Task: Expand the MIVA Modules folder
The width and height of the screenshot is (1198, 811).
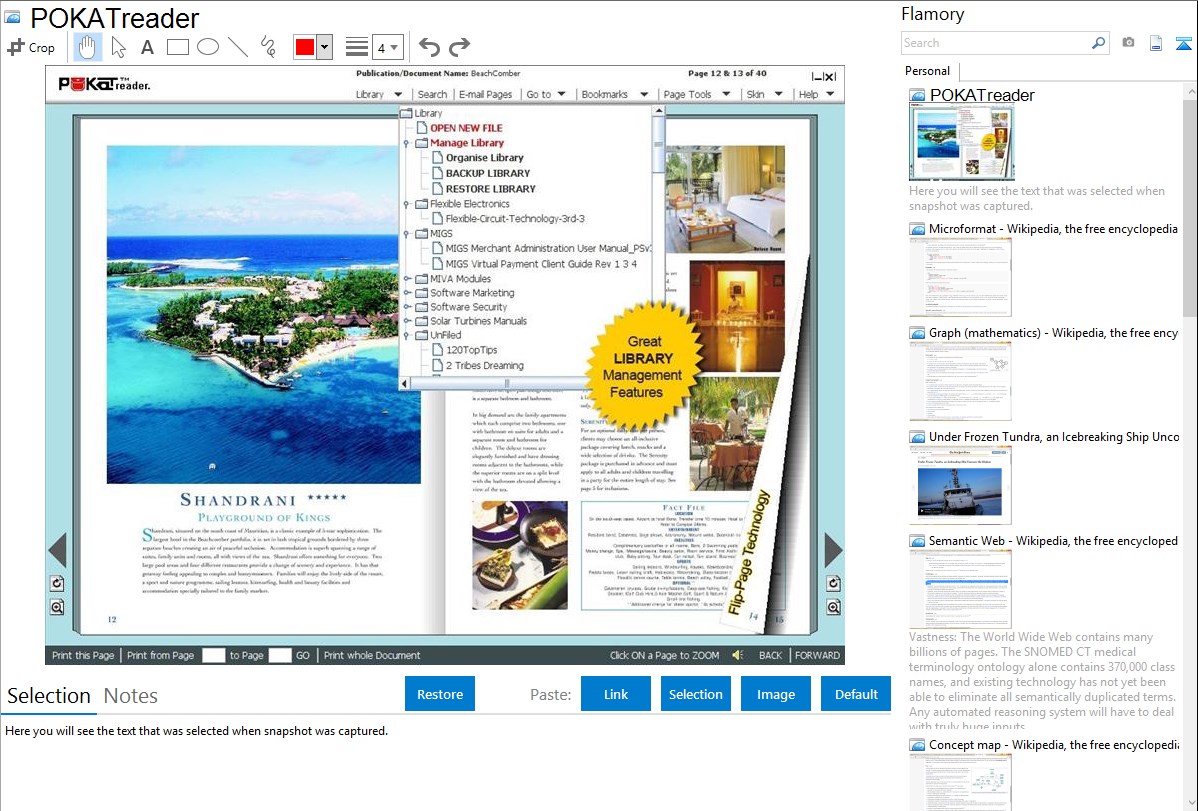Action: point(406,279)
